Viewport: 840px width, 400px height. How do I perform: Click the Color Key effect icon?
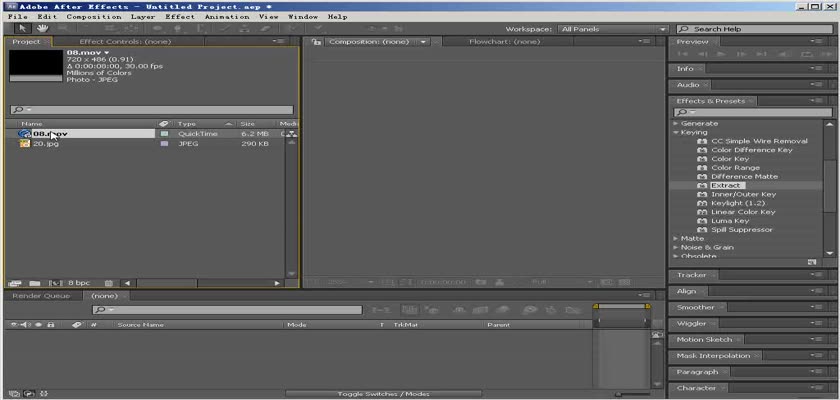click(x=702, y=159)
